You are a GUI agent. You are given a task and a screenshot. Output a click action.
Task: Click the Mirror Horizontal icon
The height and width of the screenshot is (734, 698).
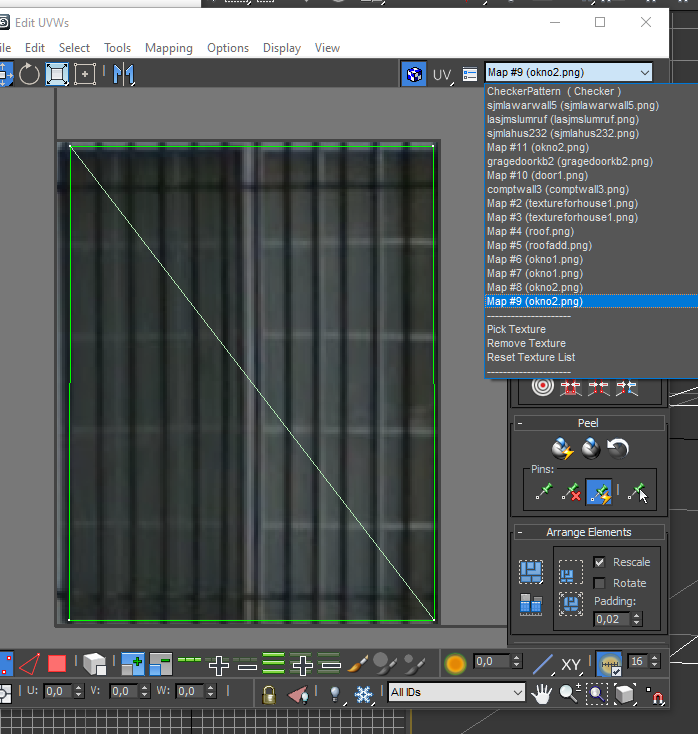click(124, 74)
